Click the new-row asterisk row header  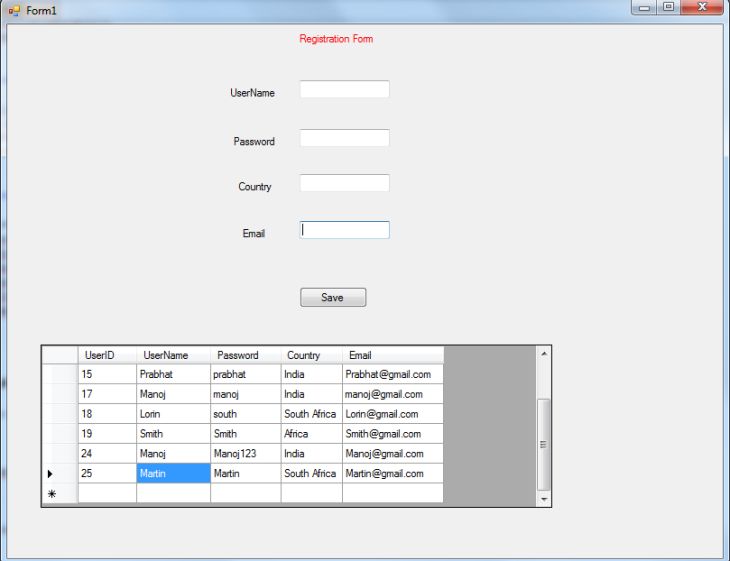click(60, 493)
